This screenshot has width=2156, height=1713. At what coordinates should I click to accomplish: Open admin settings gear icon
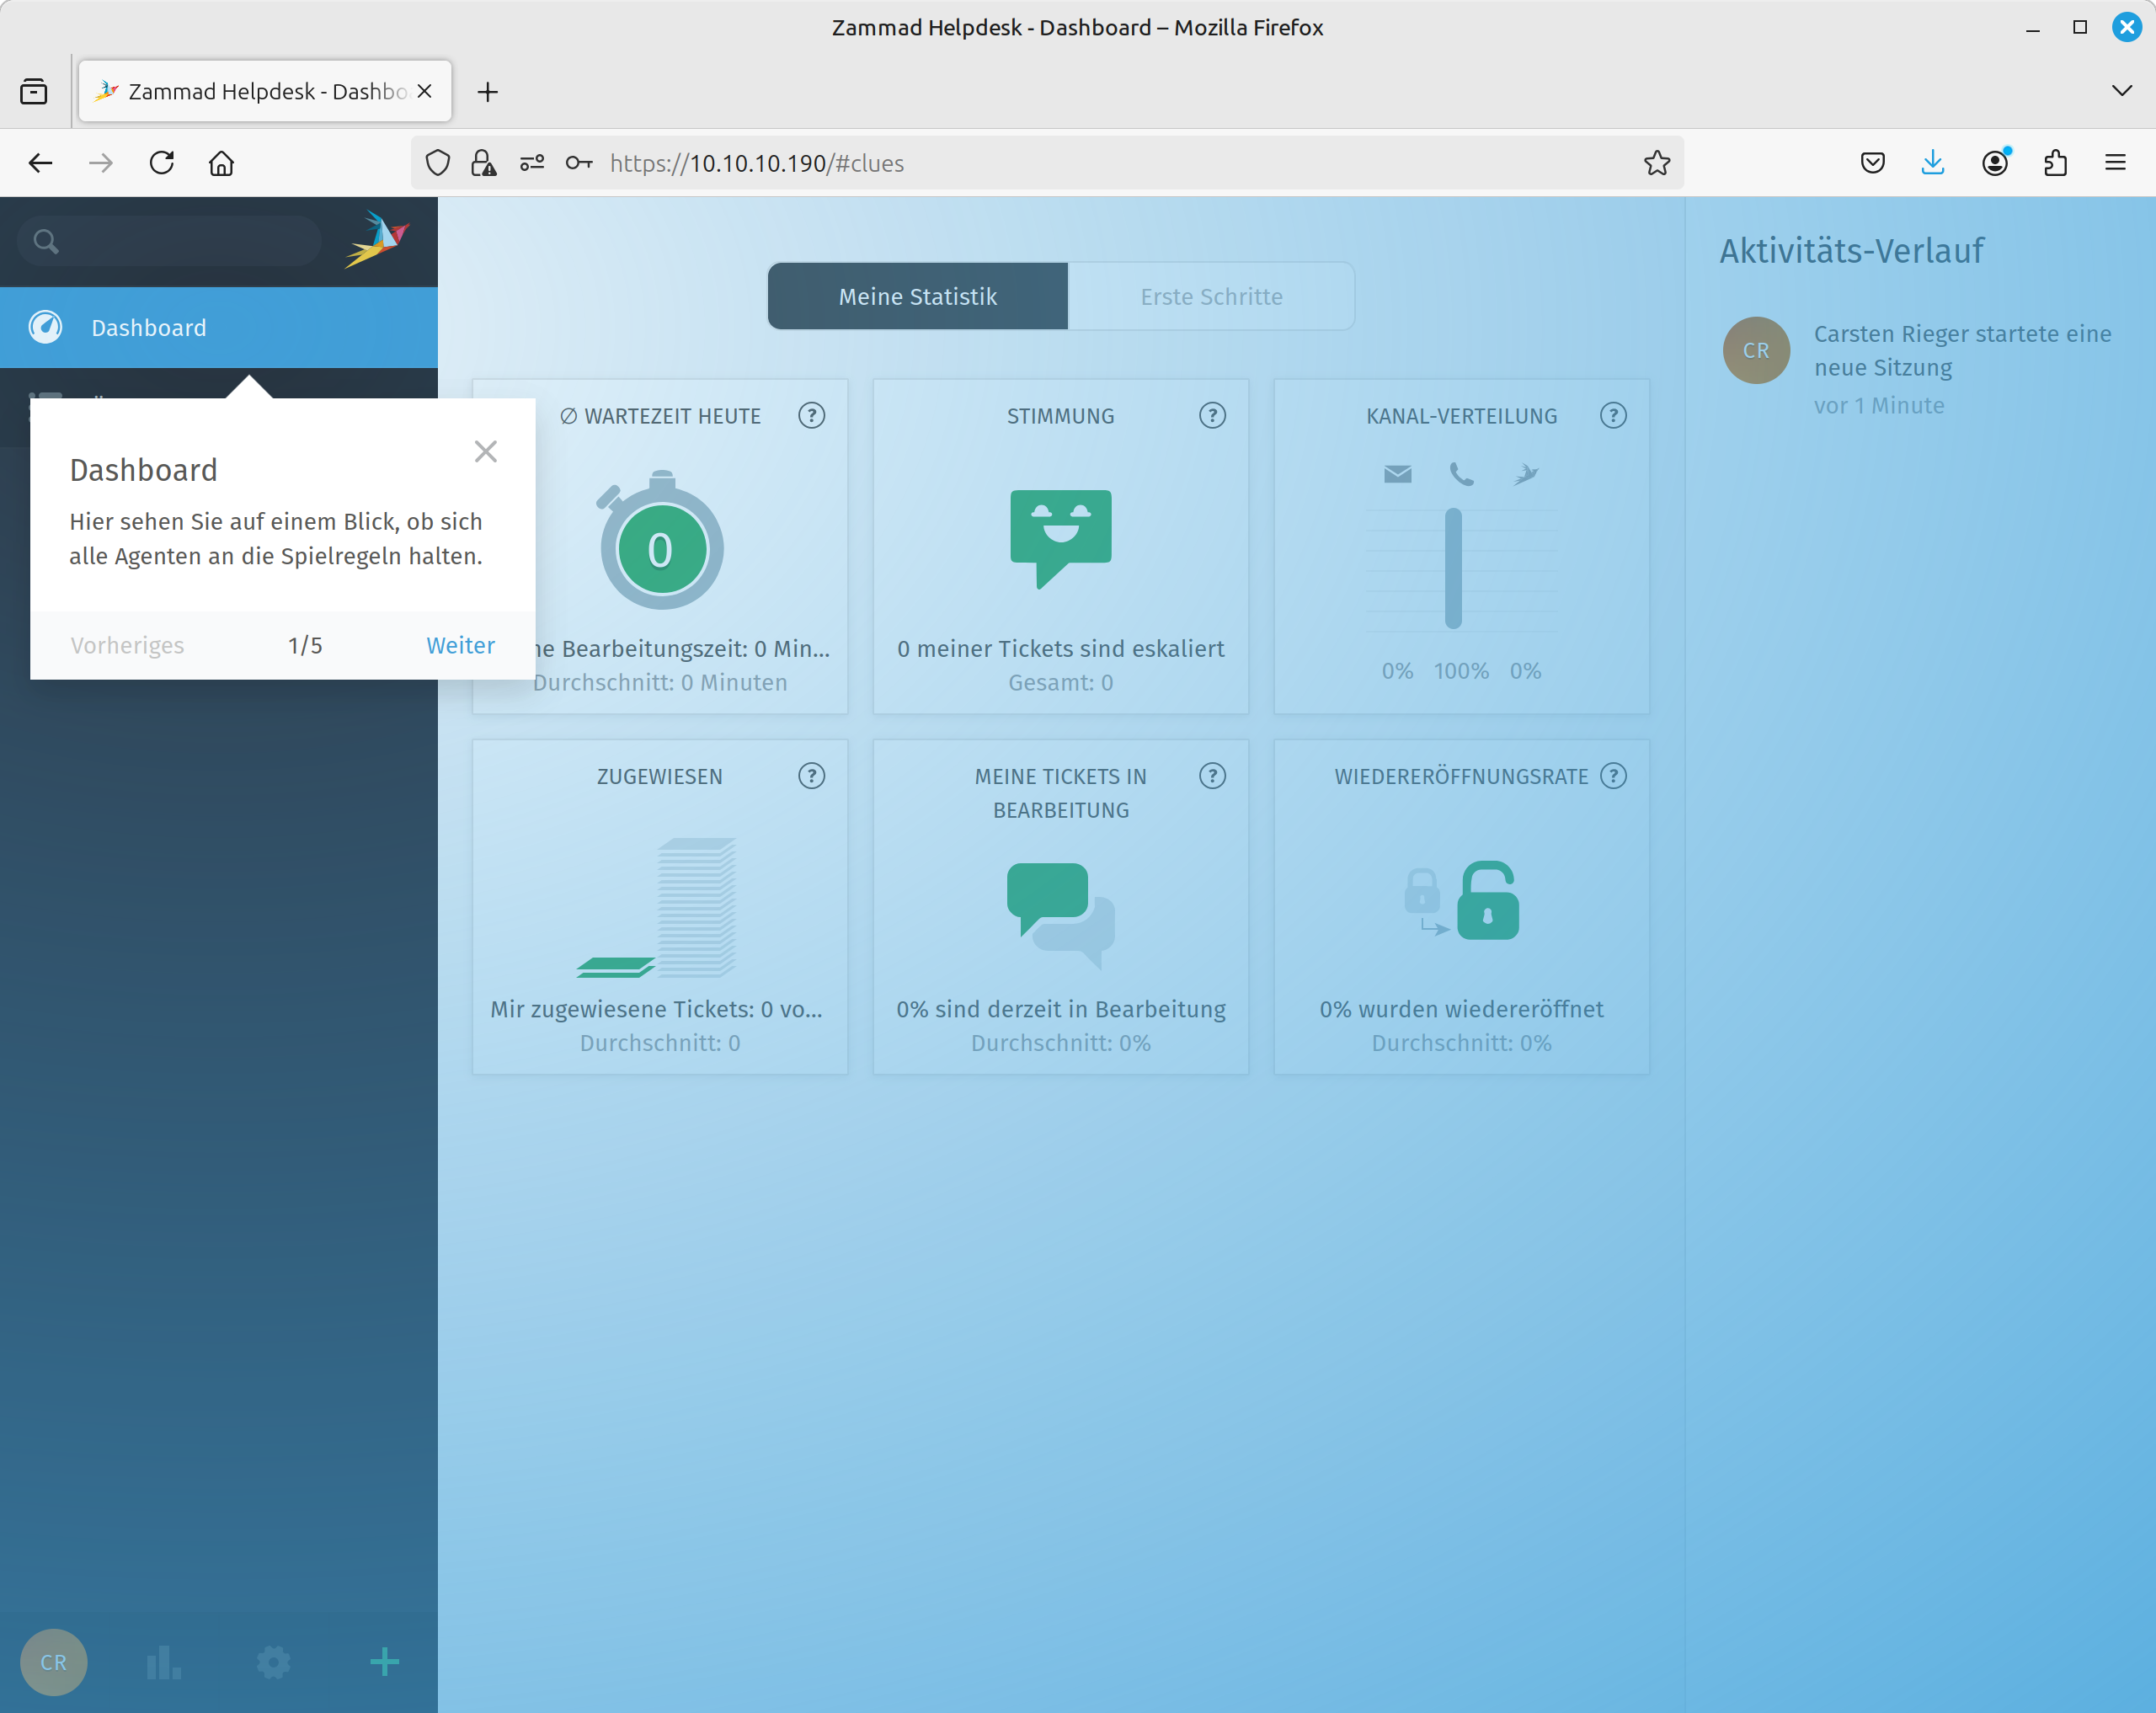coord(273,1662)
